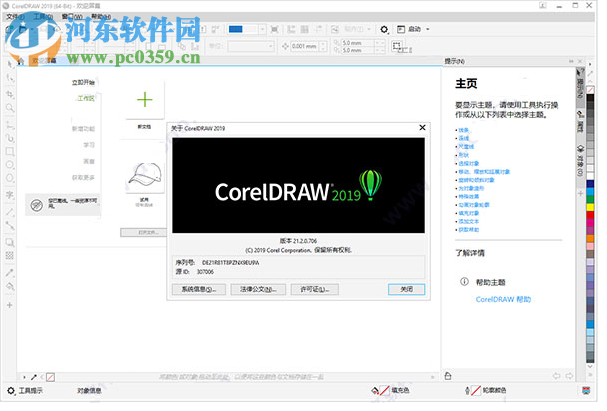607x411 pixels.
Task: Click the color proofing icon at bottom right
Action: [586, 390]
